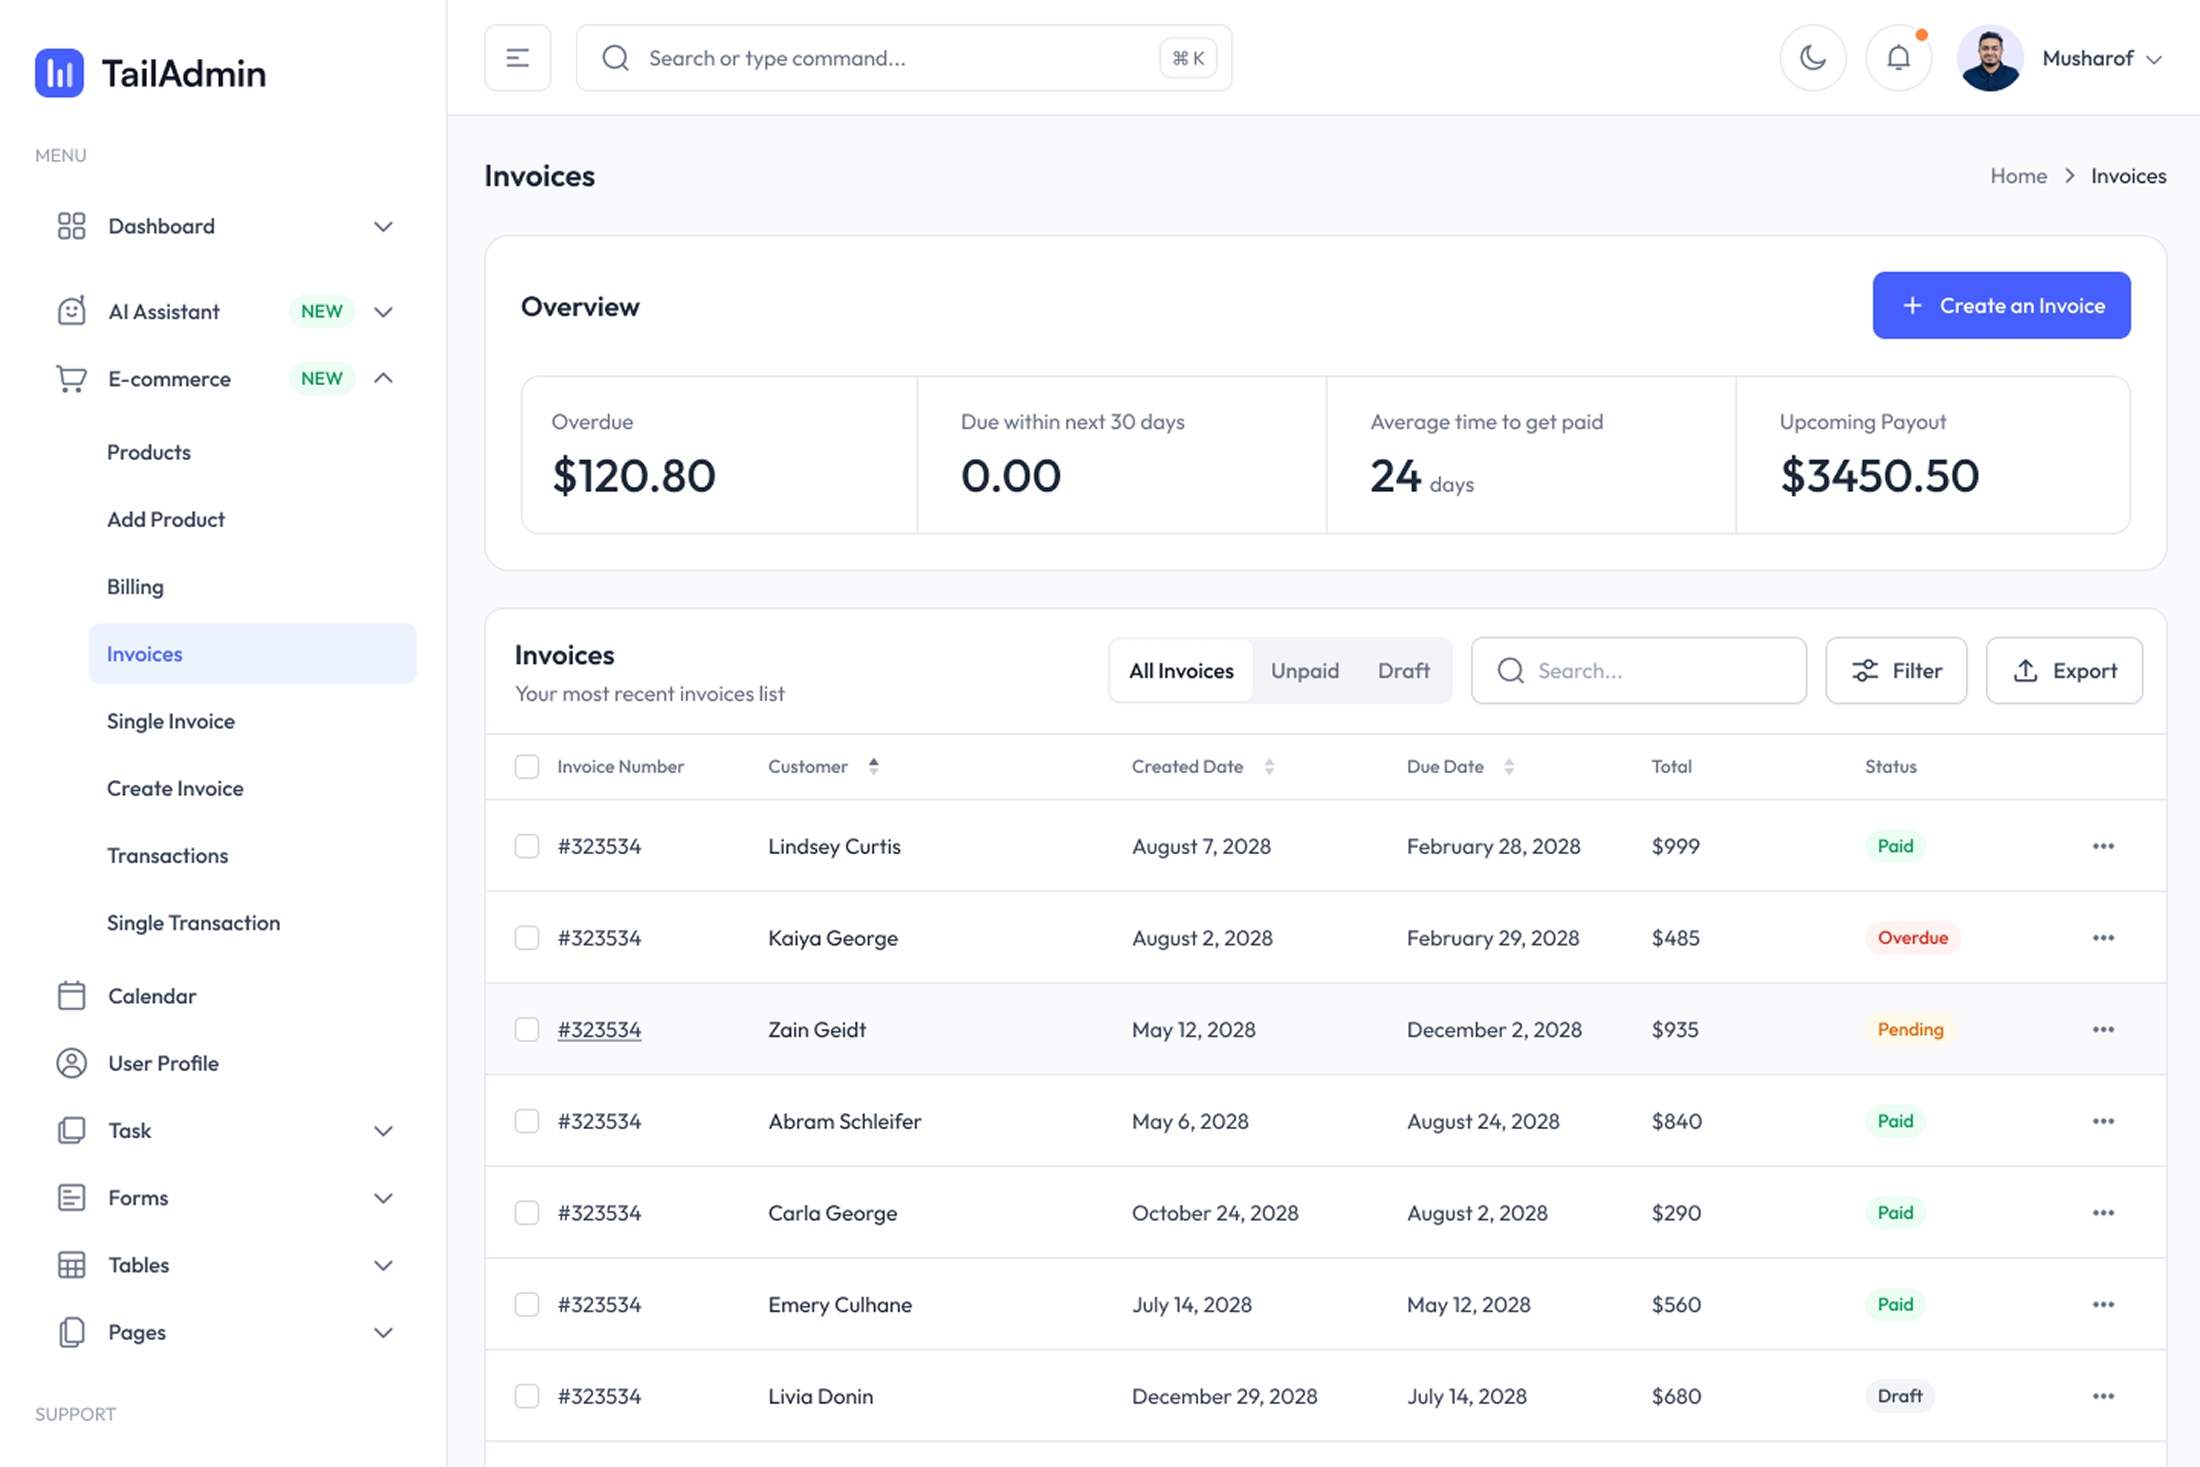
Task: Expand the Task menu chevron
Action: click(x=383, y=1131)
